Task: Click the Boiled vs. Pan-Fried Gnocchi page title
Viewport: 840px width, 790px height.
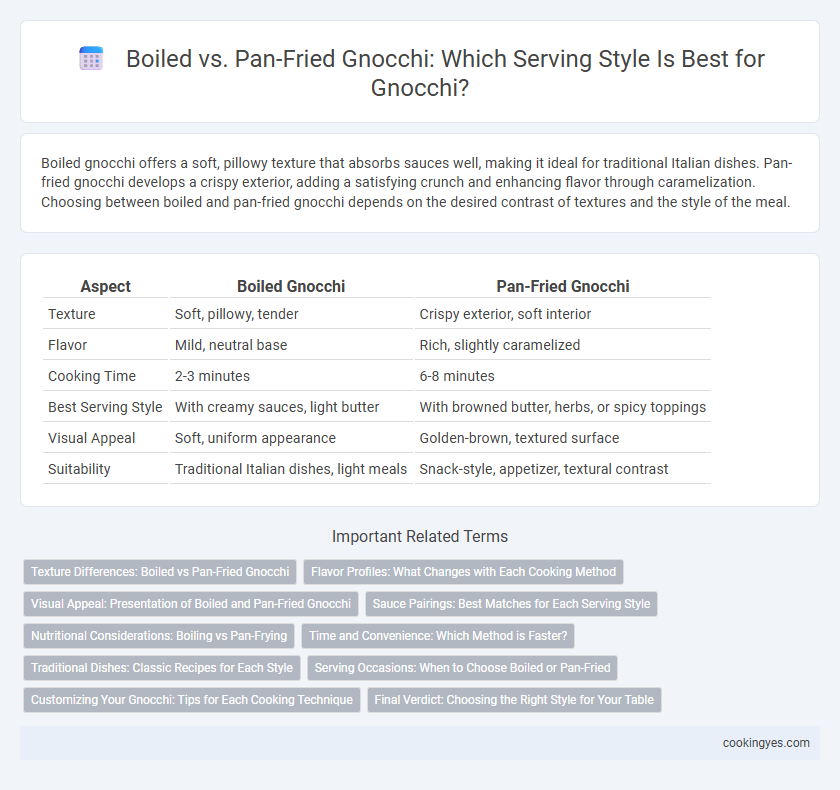Action: pos(445,73)
